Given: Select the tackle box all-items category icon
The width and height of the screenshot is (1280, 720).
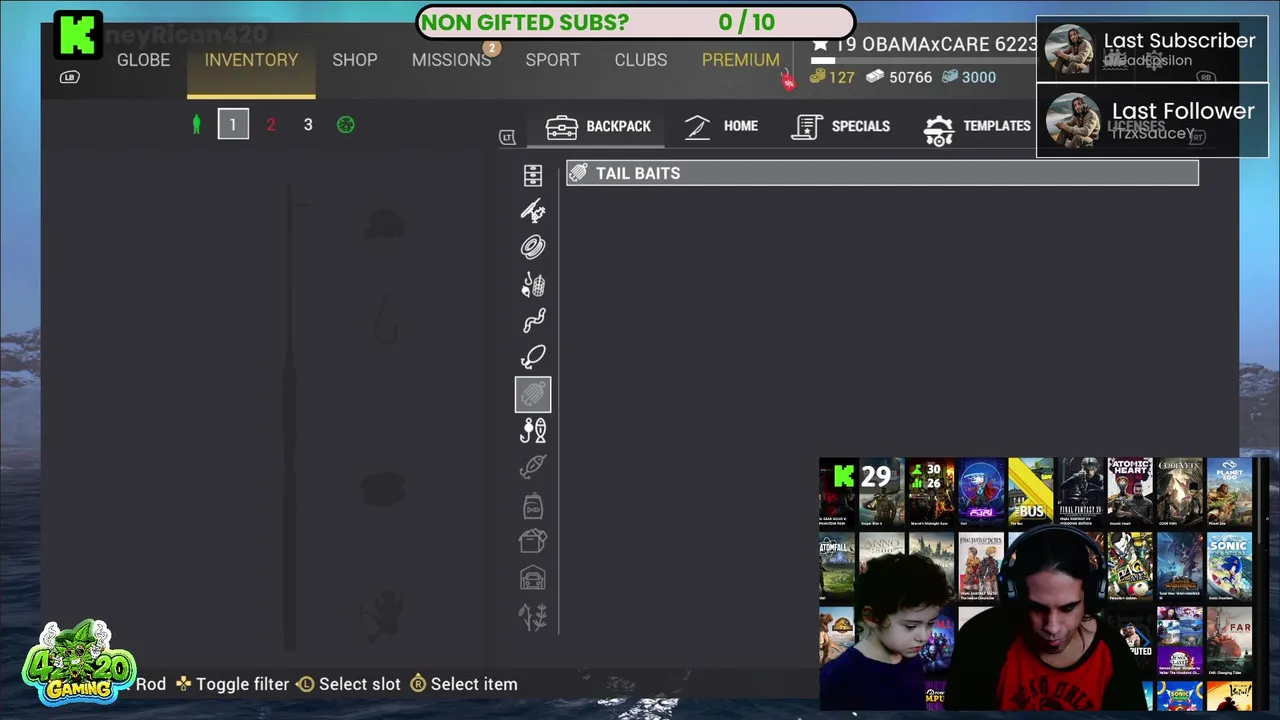Looking at the screenshot, I should click(533, 176).
